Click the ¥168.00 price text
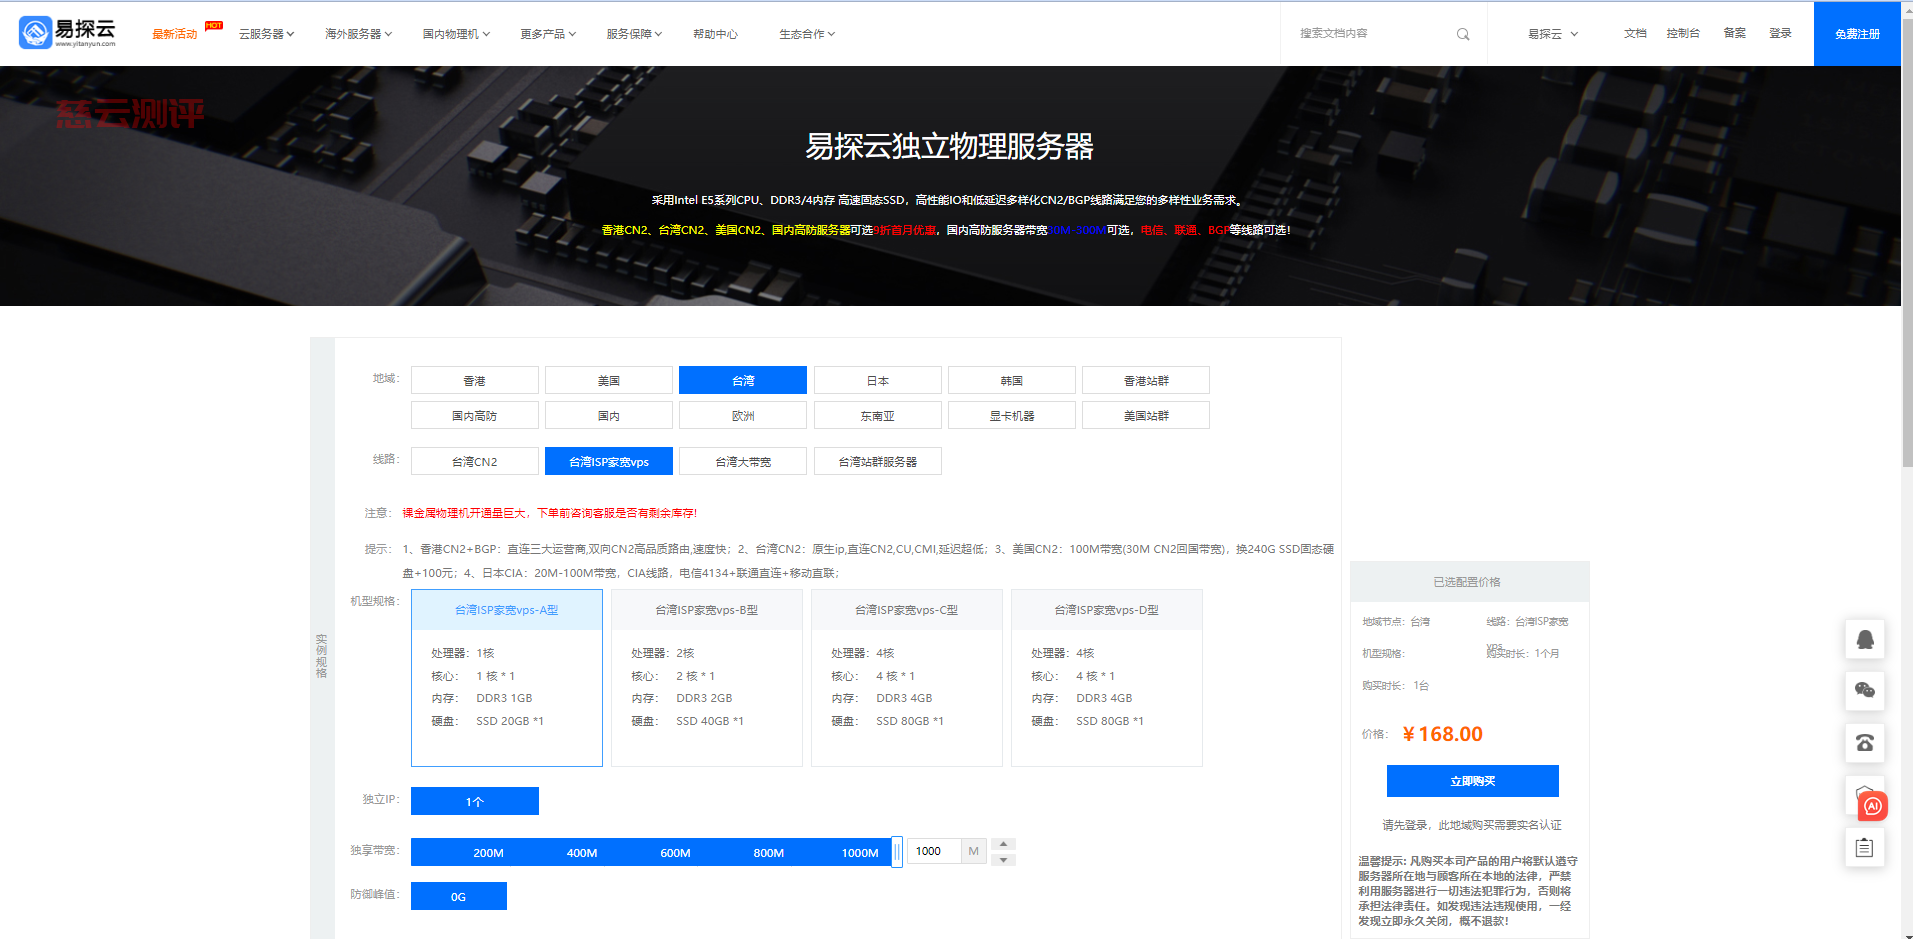Viewport: 1913px width, 939px height. pyautogui.click(x=1442, y=734)
